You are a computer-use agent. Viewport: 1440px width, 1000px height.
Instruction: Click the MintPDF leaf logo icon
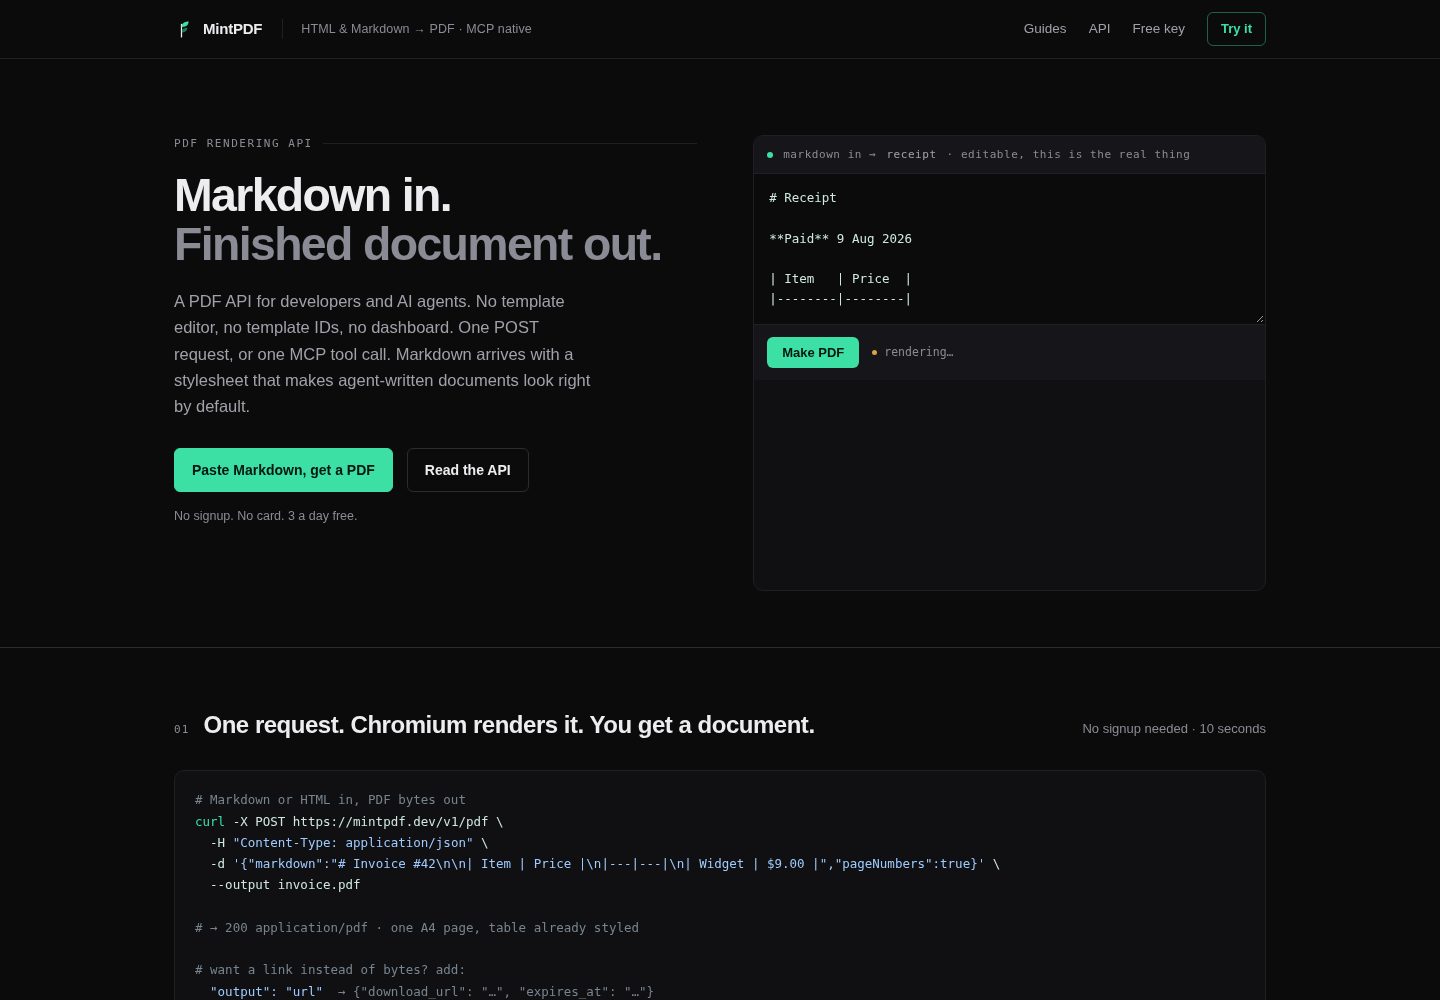point(184,29)
